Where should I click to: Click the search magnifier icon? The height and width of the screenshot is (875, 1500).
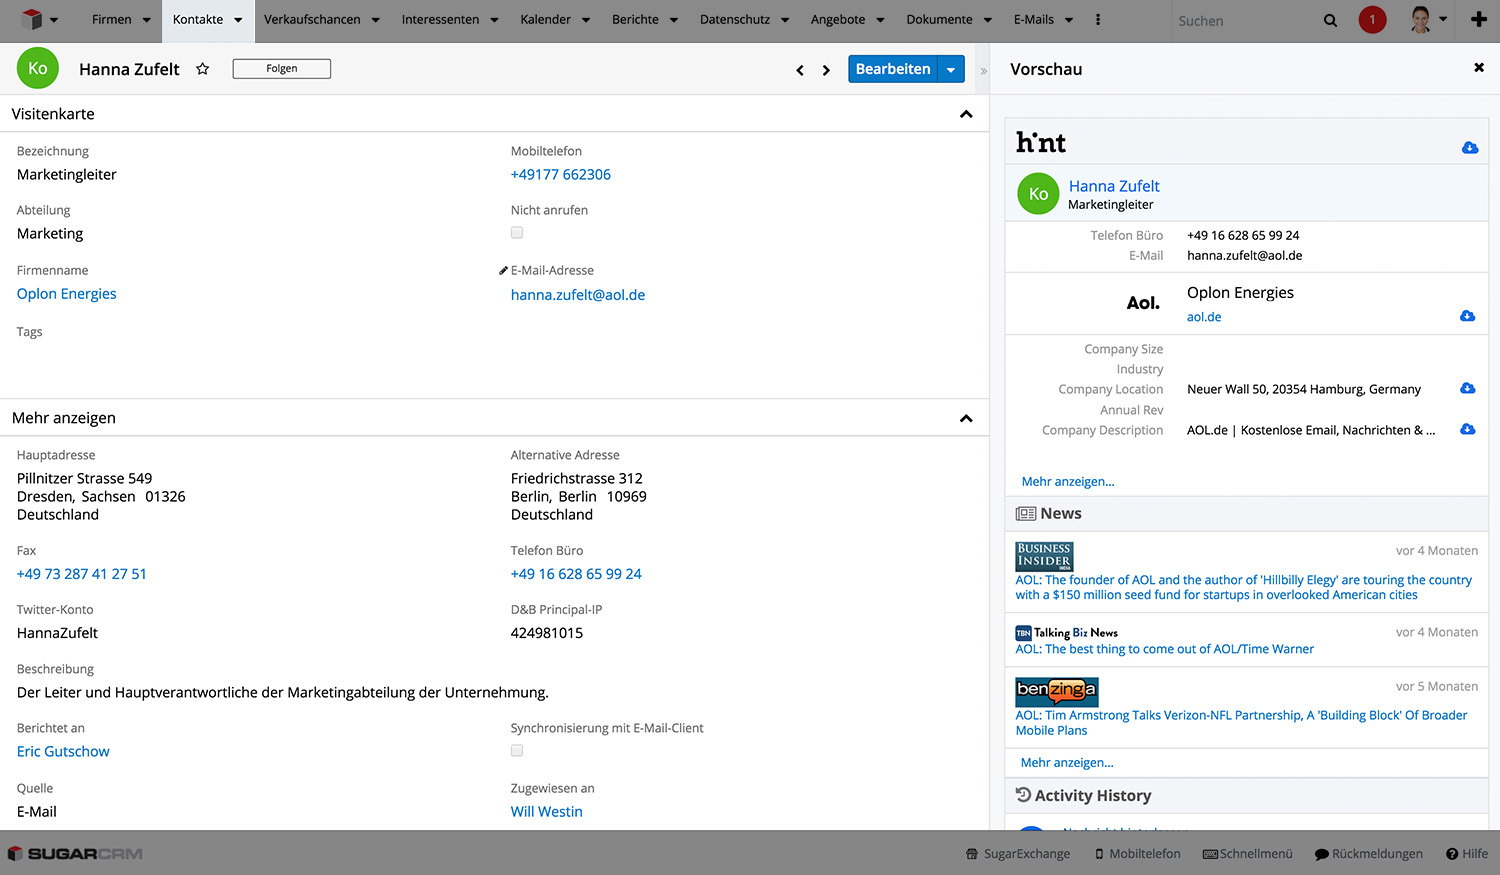1330,20
